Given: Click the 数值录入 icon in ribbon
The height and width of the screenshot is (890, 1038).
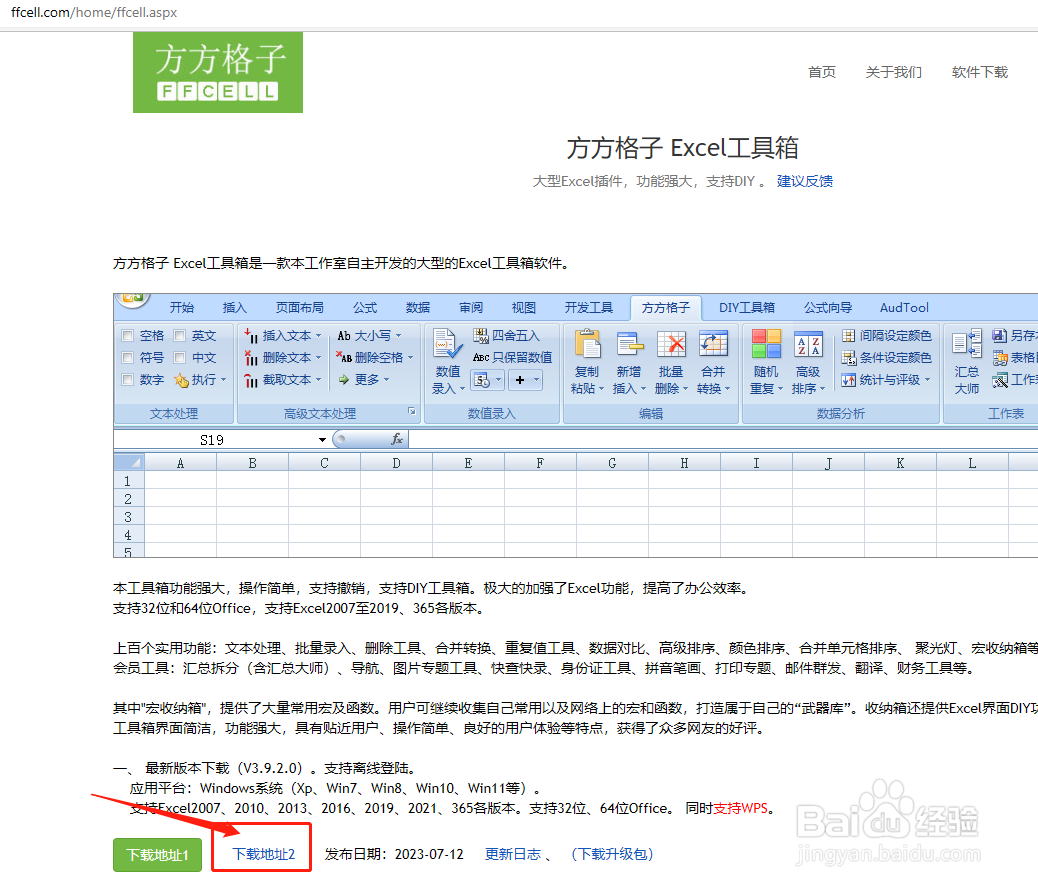Looking at the screenshot, I should click(x=447, y=344).
